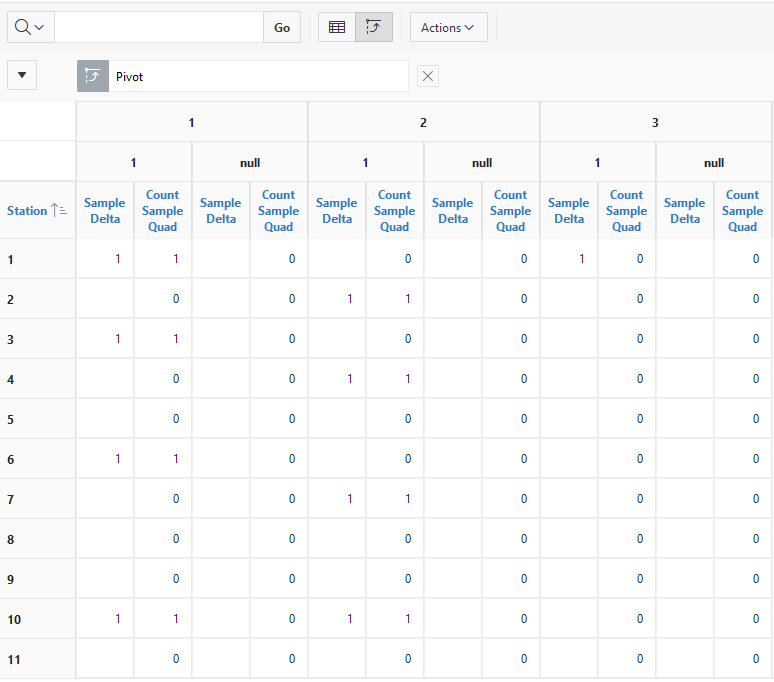The image size is (774, 682).
Task: Click Station 7's Count Sample Quad value of 1
Action: coord(407,499)
